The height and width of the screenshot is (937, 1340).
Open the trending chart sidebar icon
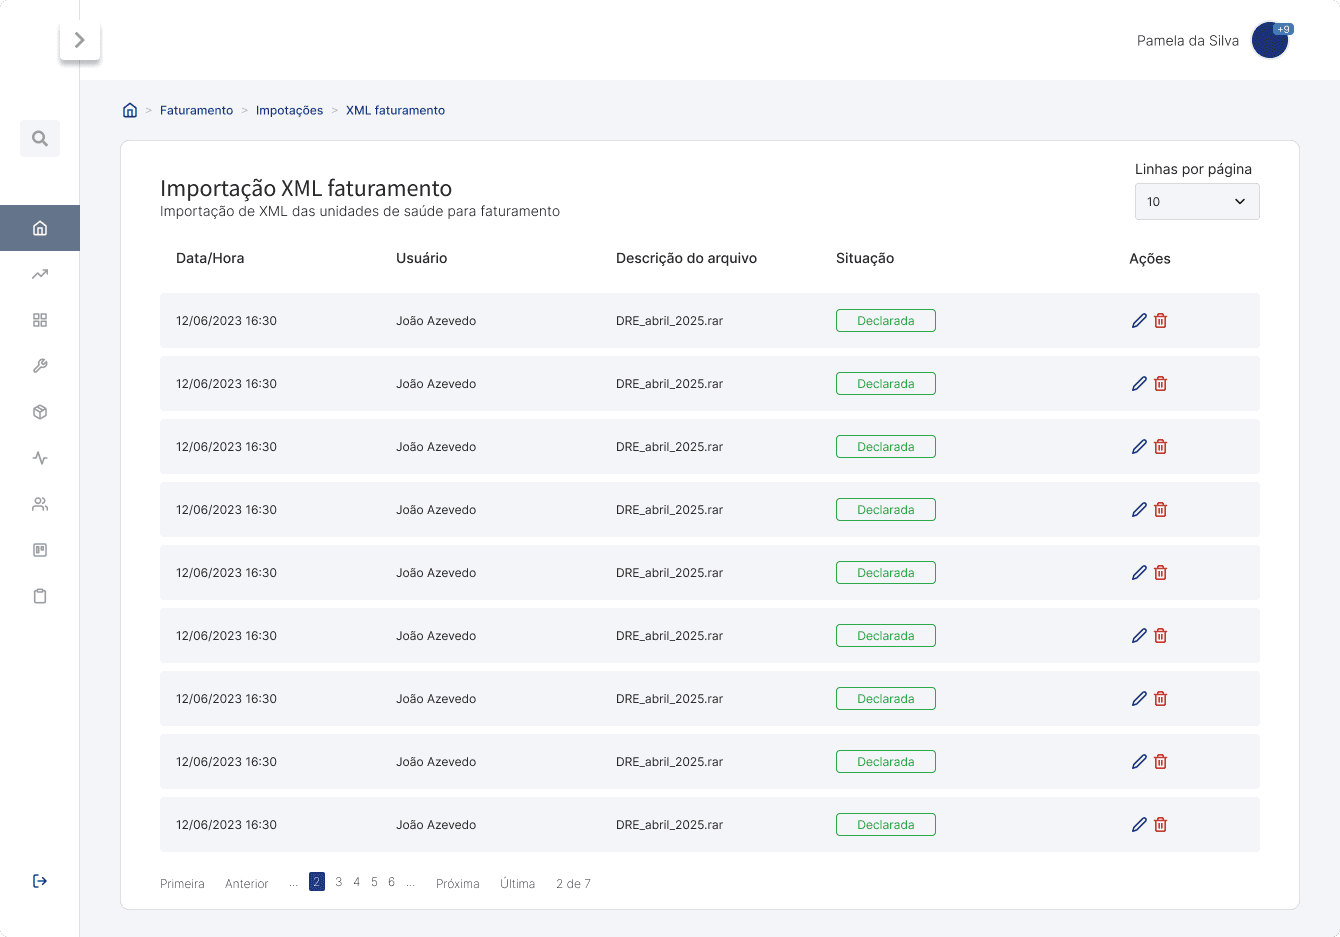click(40, 274)
